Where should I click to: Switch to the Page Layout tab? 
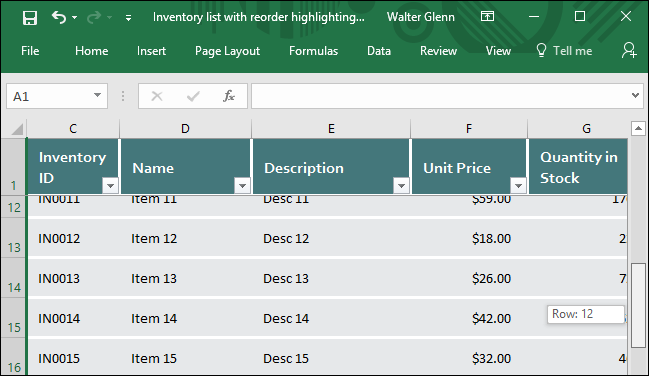[227, 51]
